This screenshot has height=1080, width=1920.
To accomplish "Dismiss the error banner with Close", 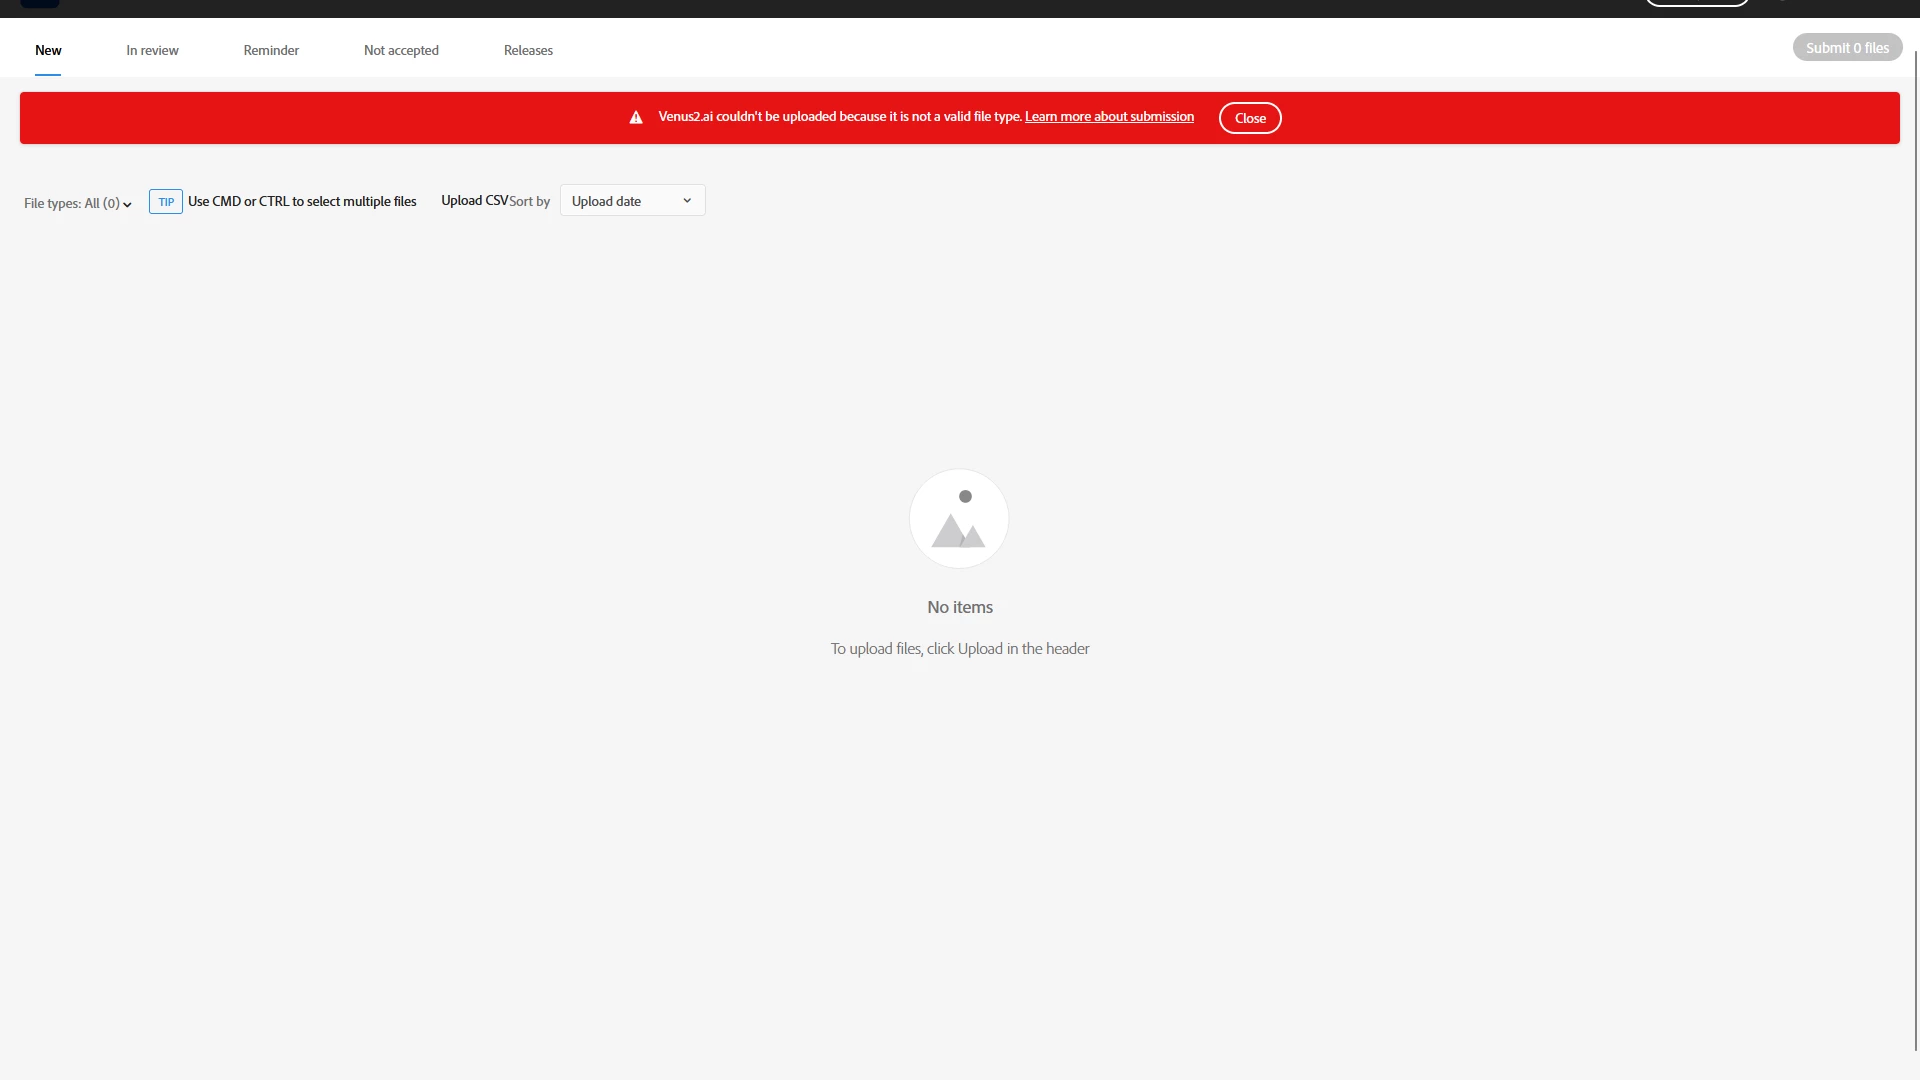I will point(1250,118).
